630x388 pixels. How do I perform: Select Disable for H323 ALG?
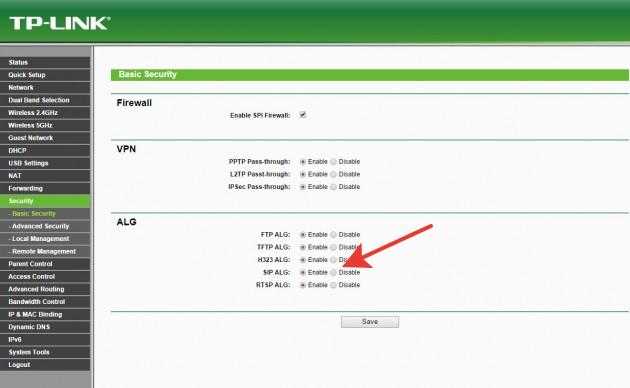pos(333,260)
